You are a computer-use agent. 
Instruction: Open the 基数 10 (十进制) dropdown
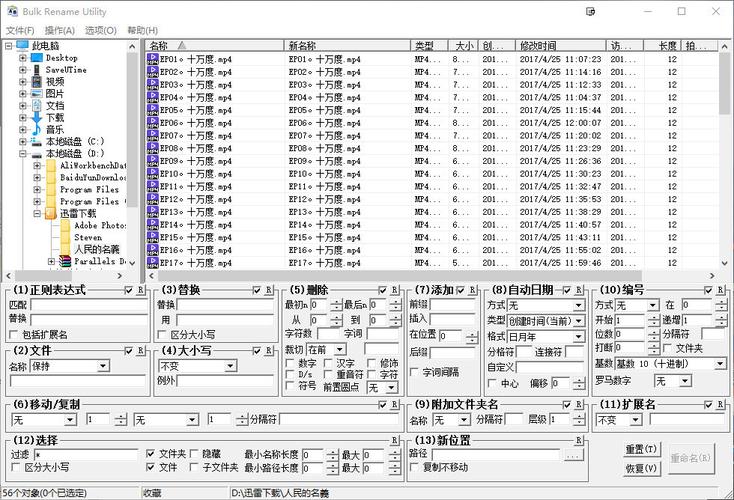pyautogui.click(x=720, y=364)
